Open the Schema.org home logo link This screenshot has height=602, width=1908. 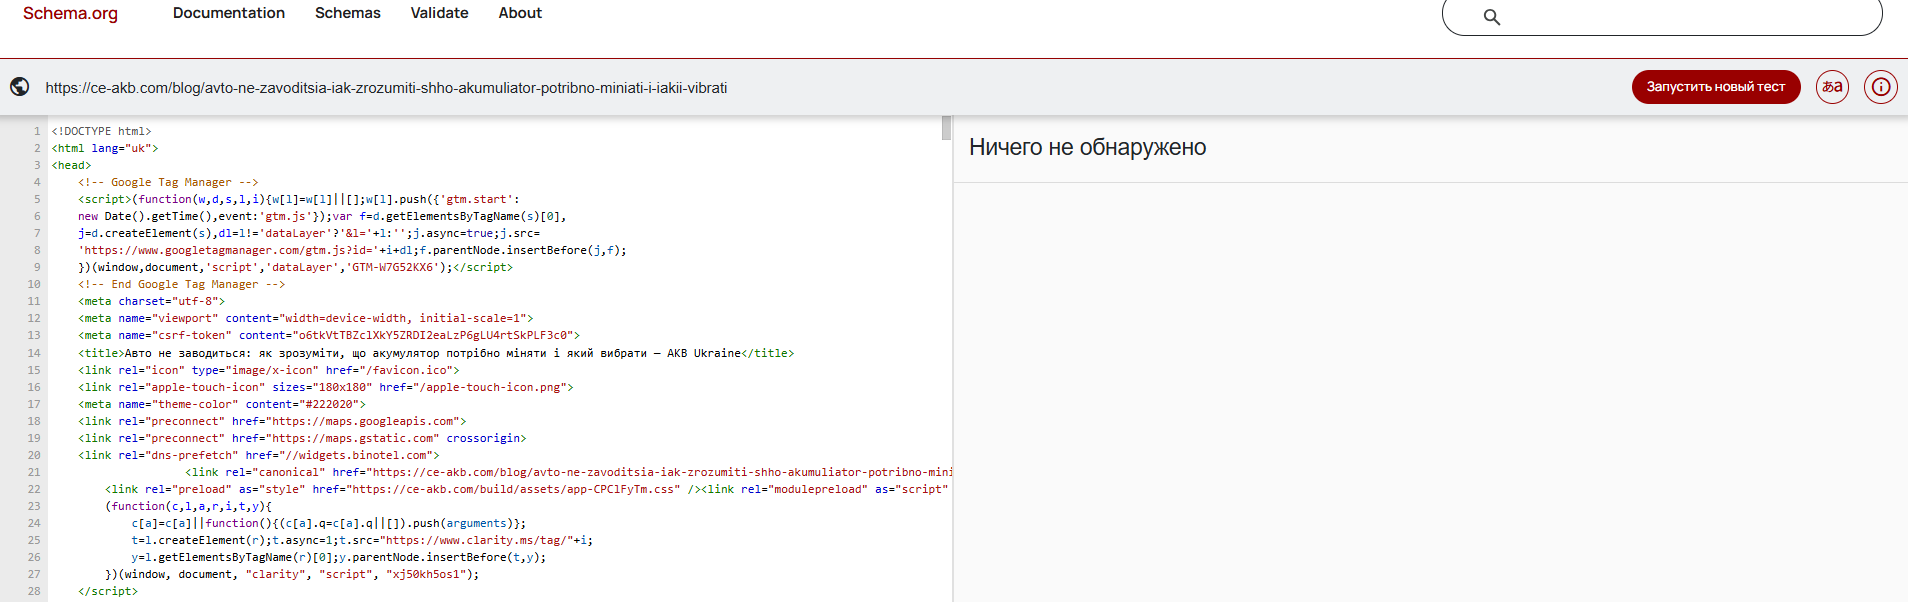(70, 14)
